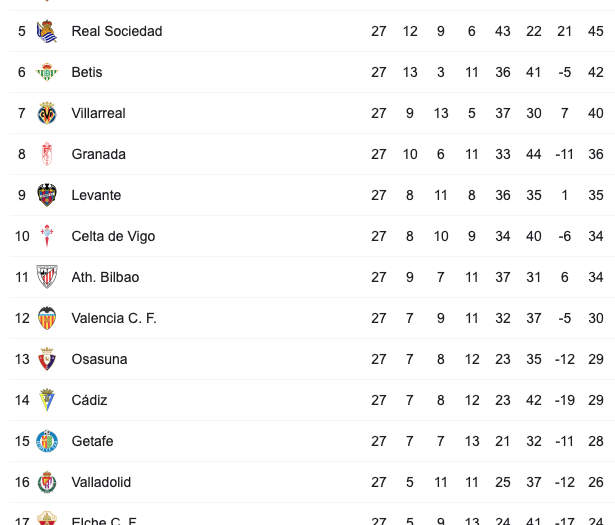Click Real Sociedad's 45 points value

(x=596, y=31)
